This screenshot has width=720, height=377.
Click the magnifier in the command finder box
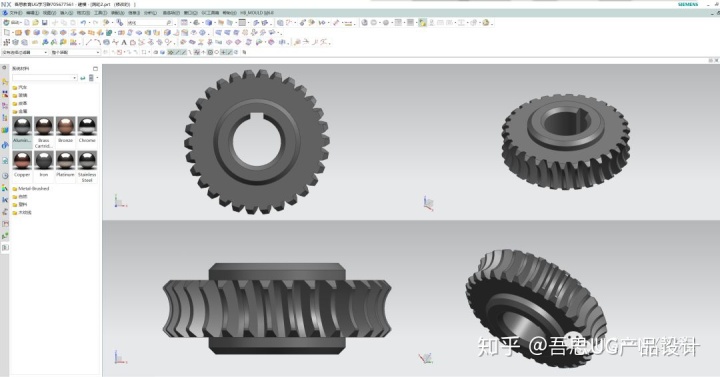click(168, 23)
